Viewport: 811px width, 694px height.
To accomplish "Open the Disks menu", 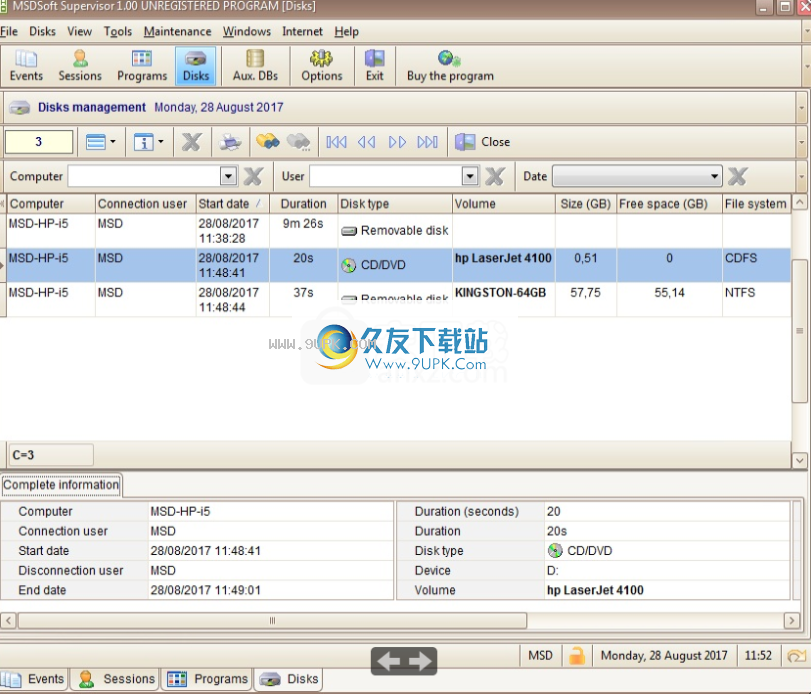I will tap(42, 32).
